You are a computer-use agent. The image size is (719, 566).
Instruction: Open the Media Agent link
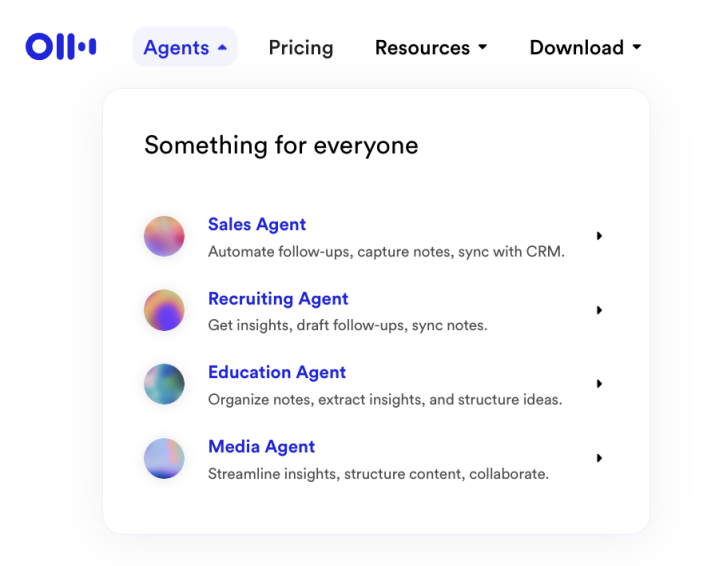tap(261, 446)
